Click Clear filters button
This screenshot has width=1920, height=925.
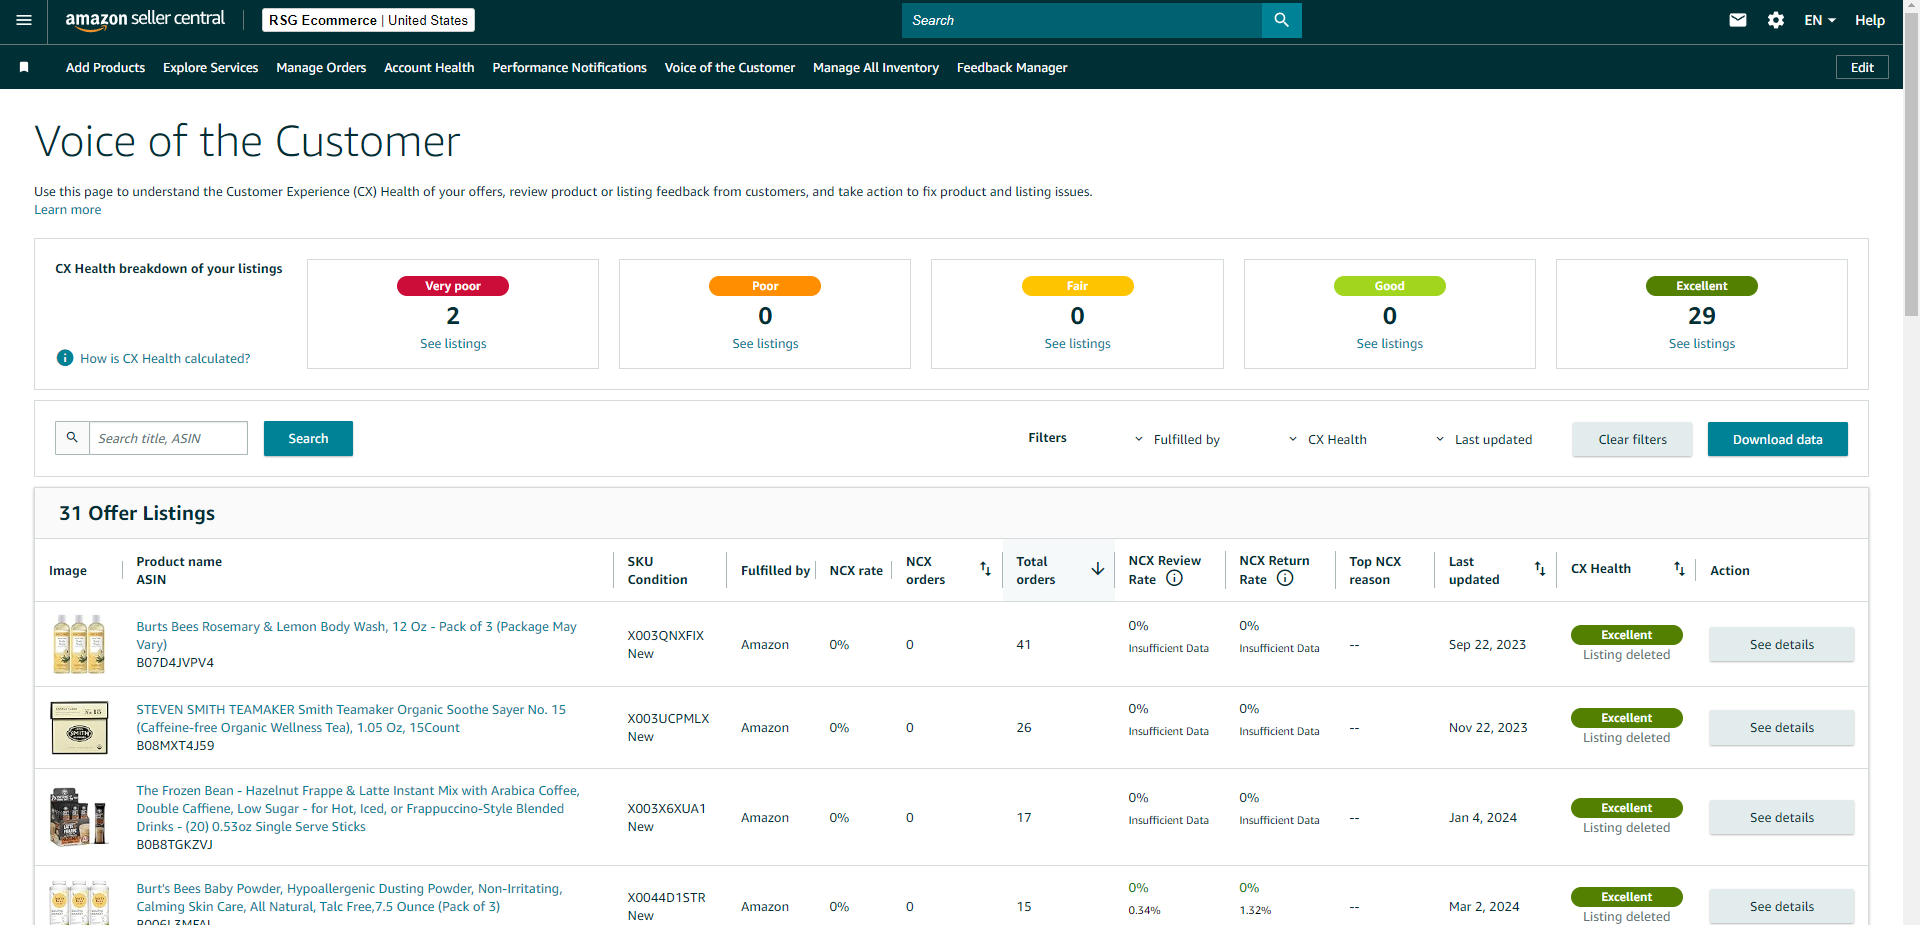(x=1632, y=439)
